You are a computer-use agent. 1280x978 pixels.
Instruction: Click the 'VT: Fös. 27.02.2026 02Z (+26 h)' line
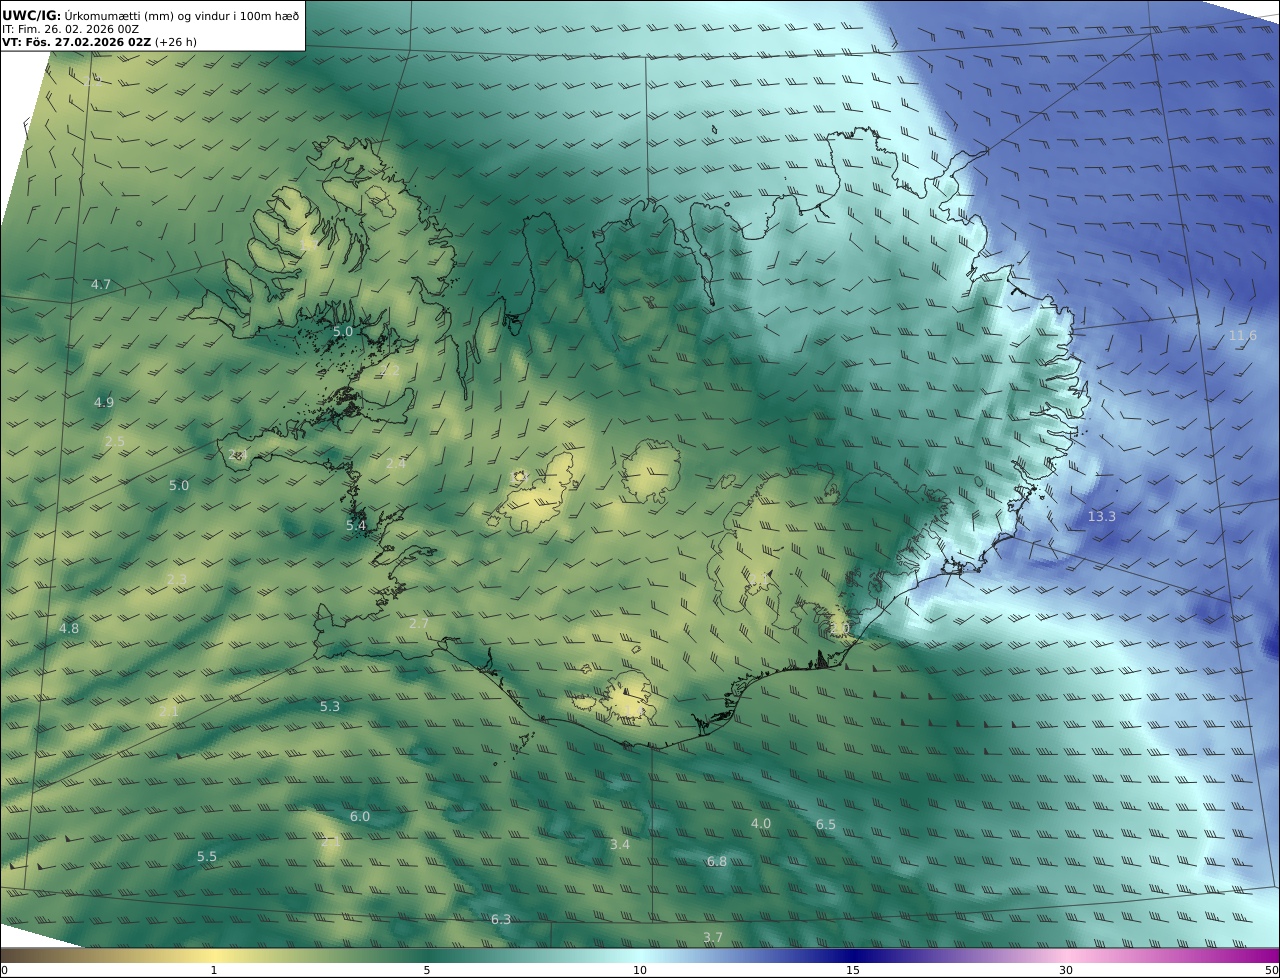[99, 42]
